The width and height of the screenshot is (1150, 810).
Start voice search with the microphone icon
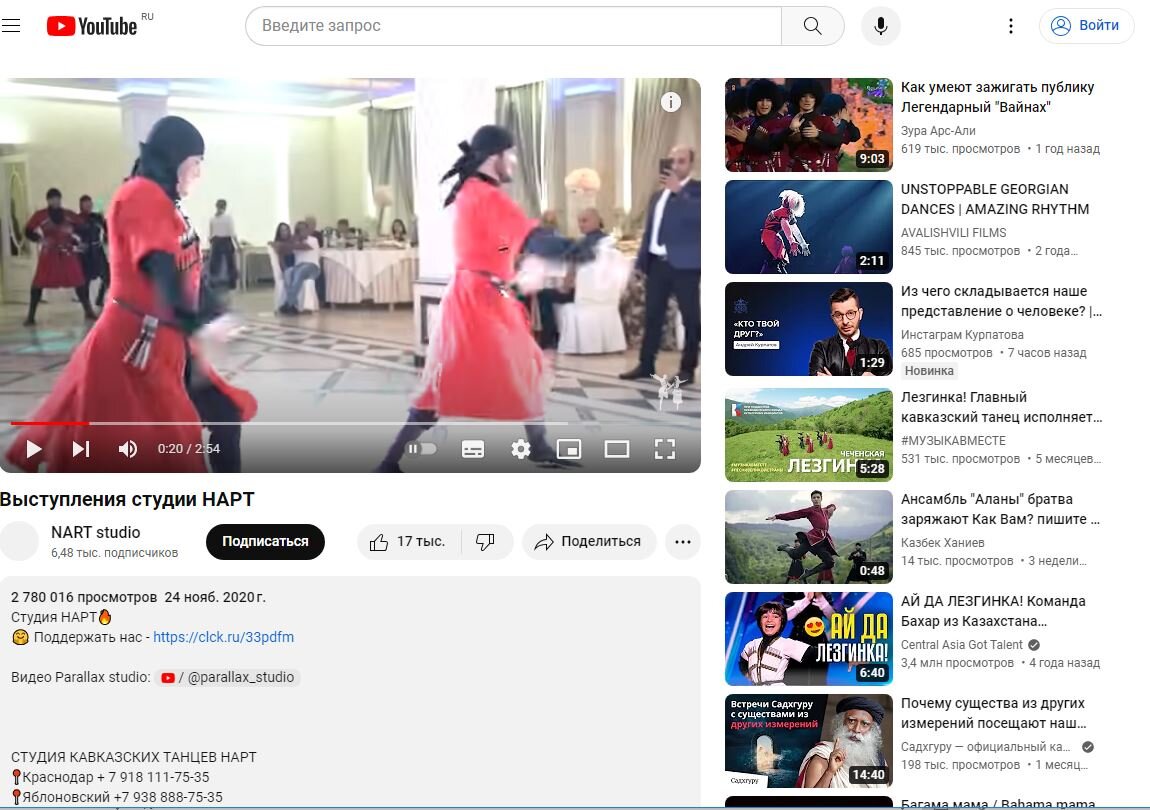(x=880, y=25)
